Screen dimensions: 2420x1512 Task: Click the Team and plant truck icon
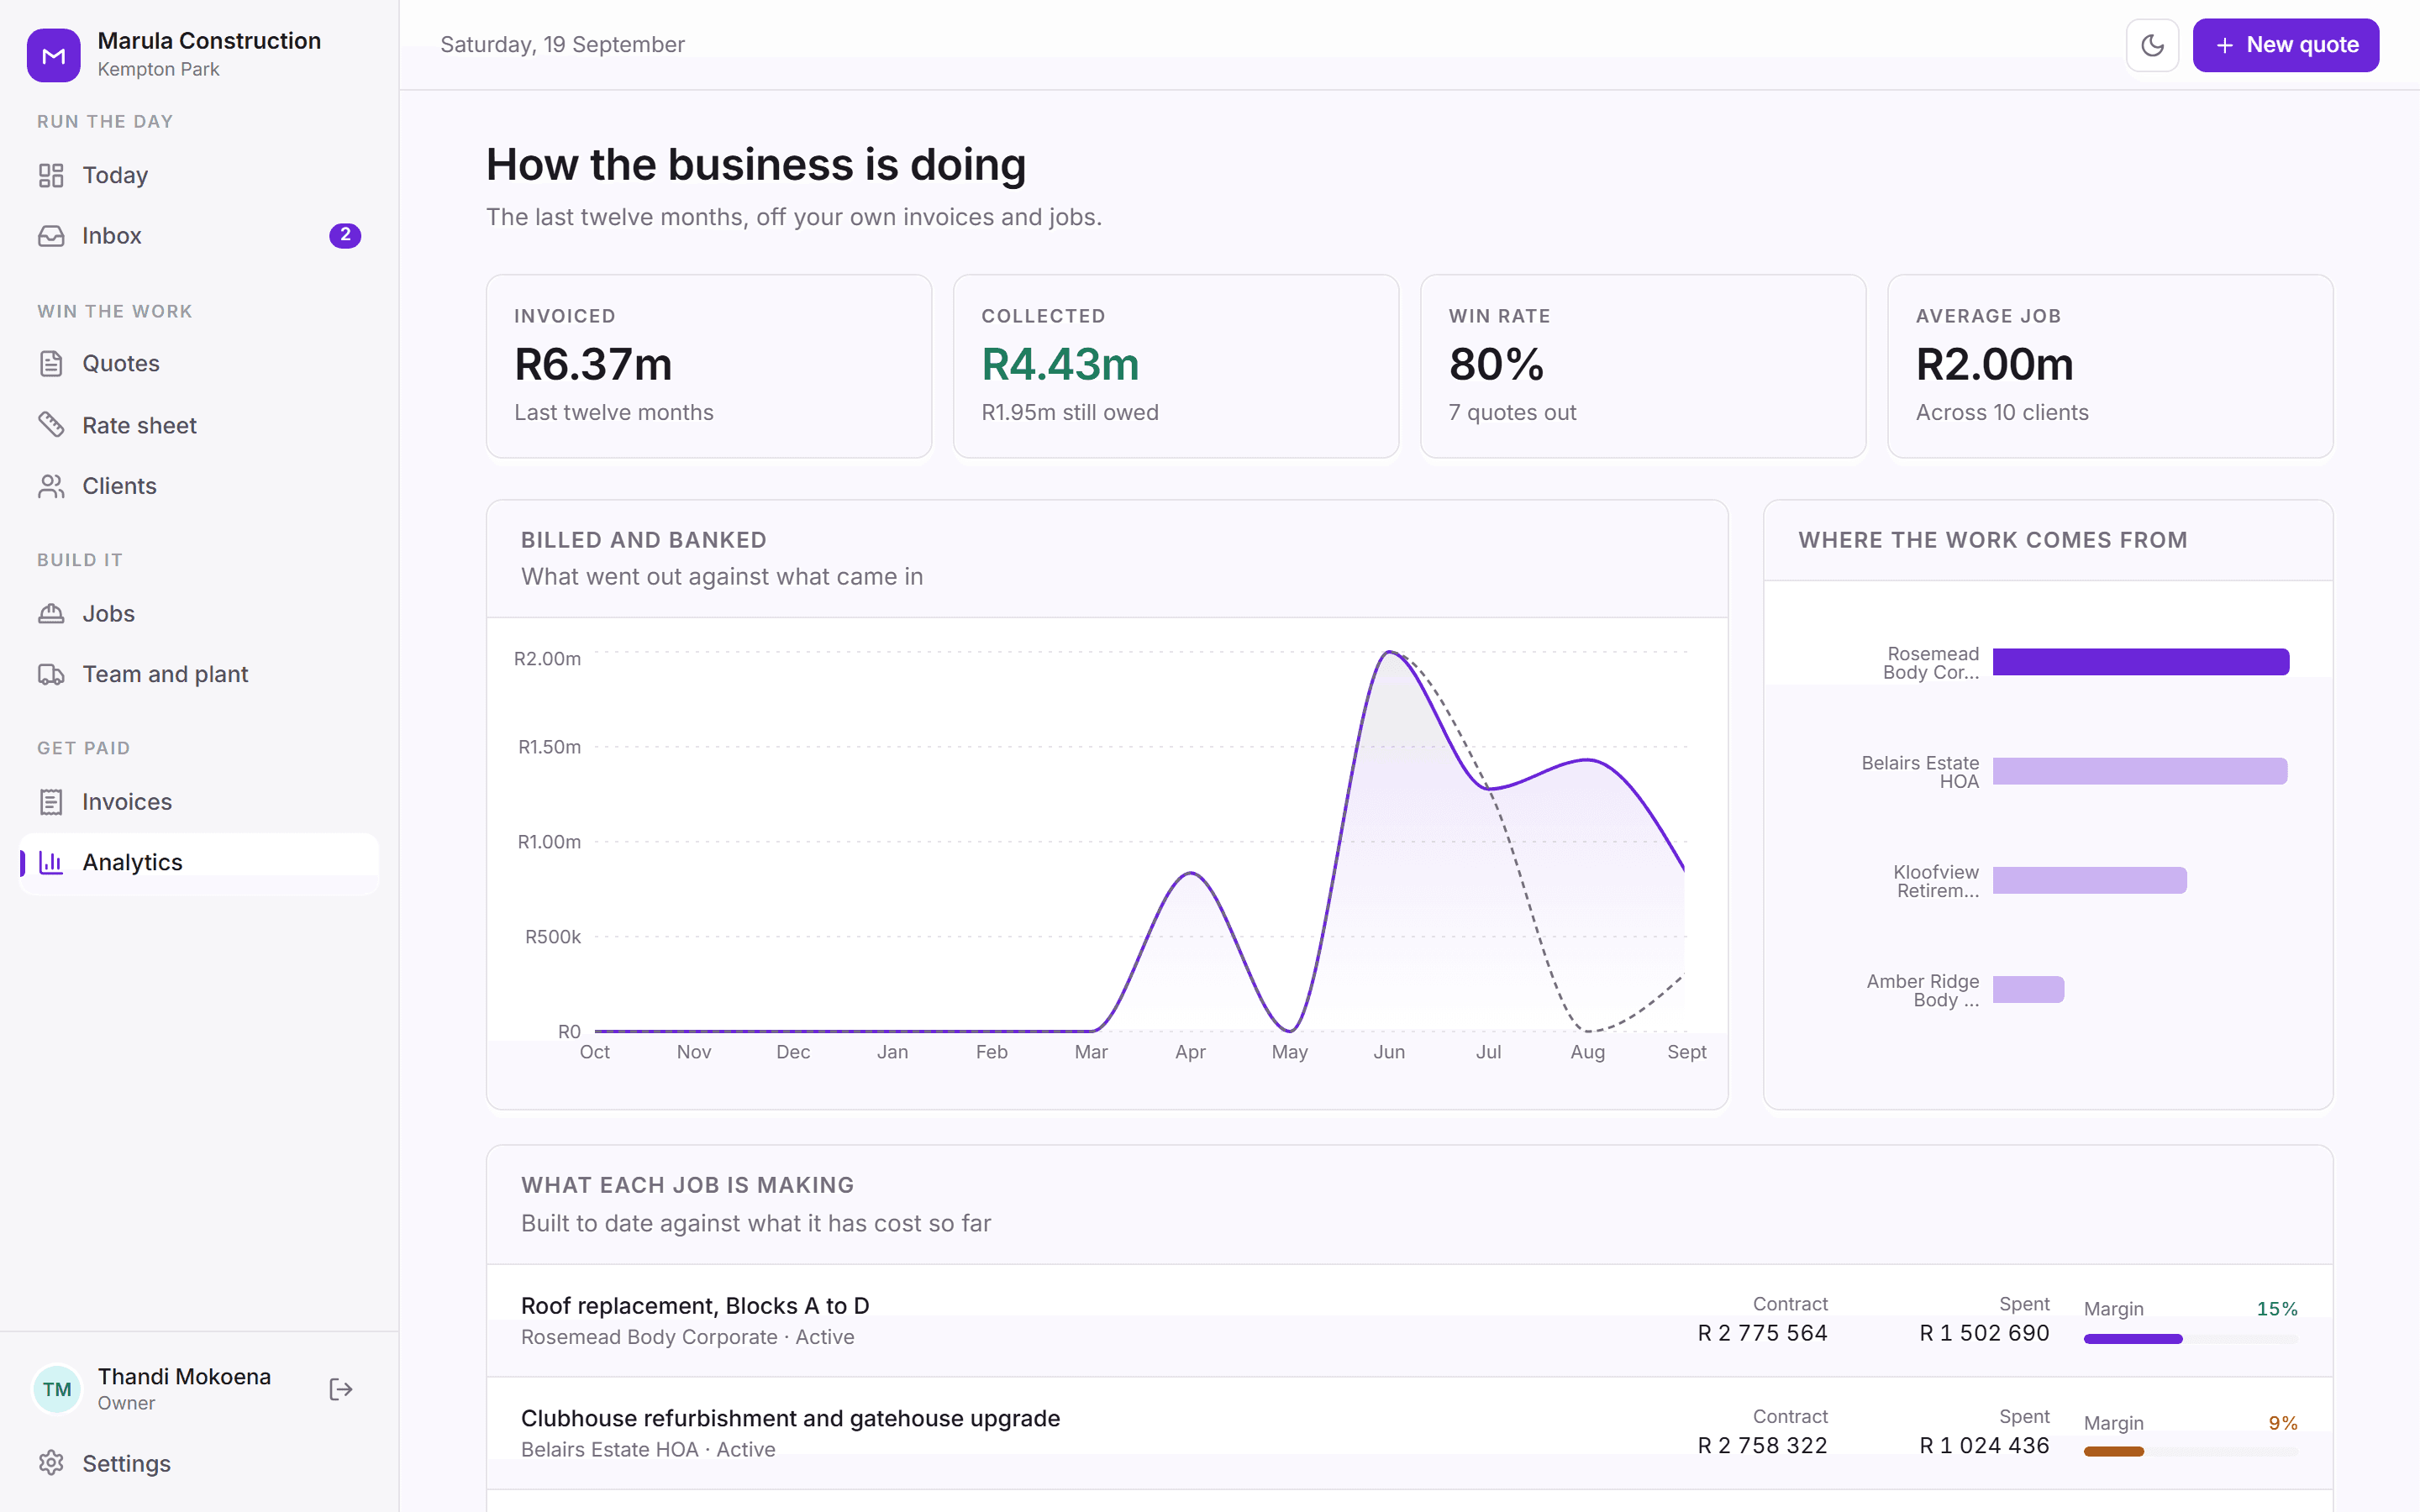[51, 675]
